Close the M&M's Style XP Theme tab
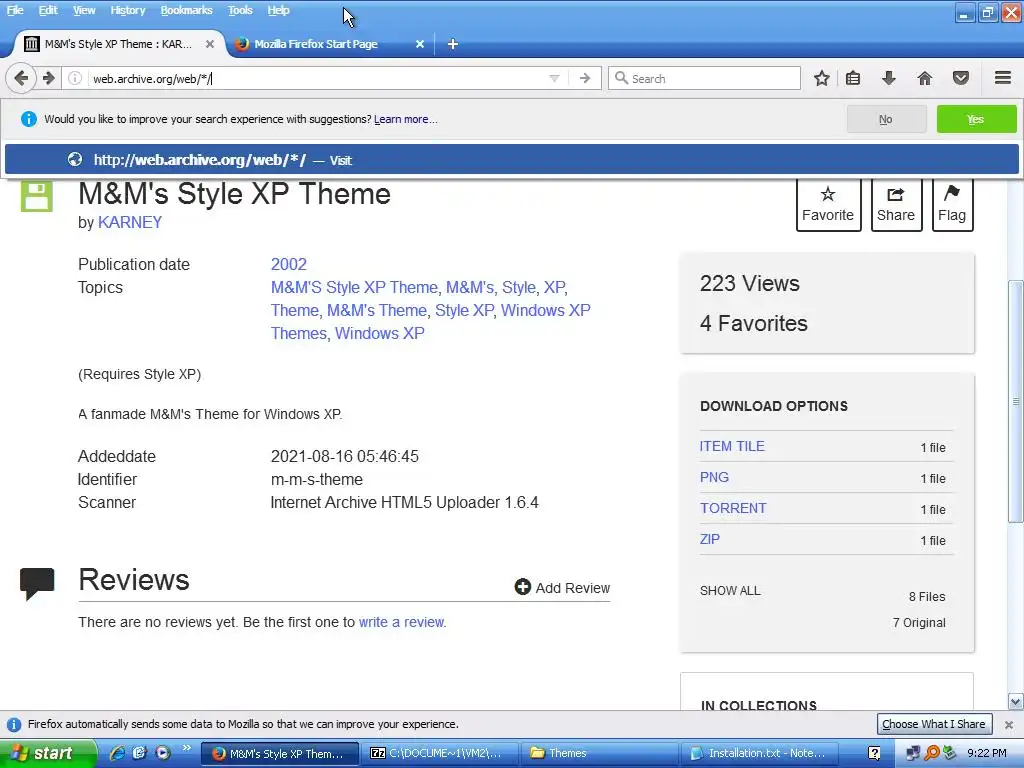This screenshot has width=1024, height=768. click(x=210, y=44)
